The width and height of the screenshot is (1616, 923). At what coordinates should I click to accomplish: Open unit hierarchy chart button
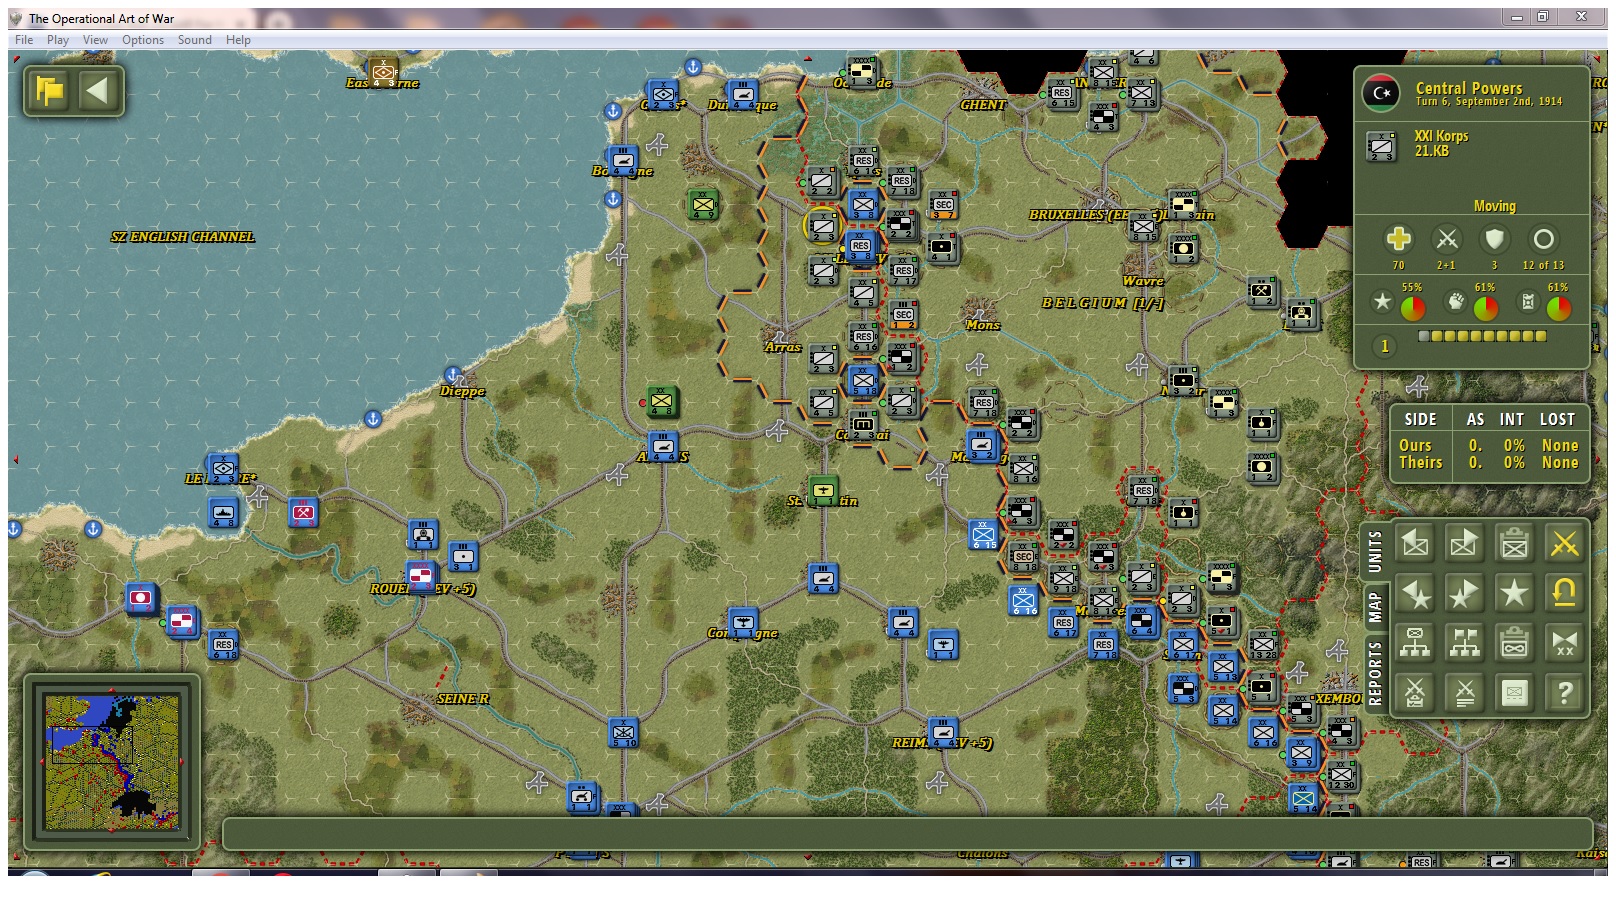1415,643
